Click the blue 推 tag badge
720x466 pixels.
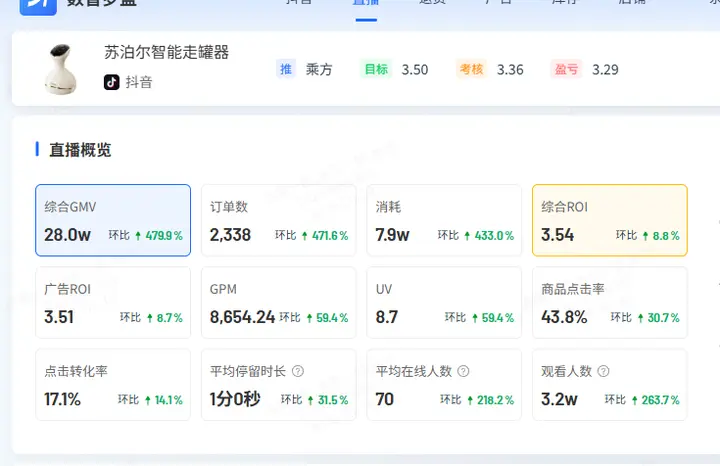coord(286,69)
